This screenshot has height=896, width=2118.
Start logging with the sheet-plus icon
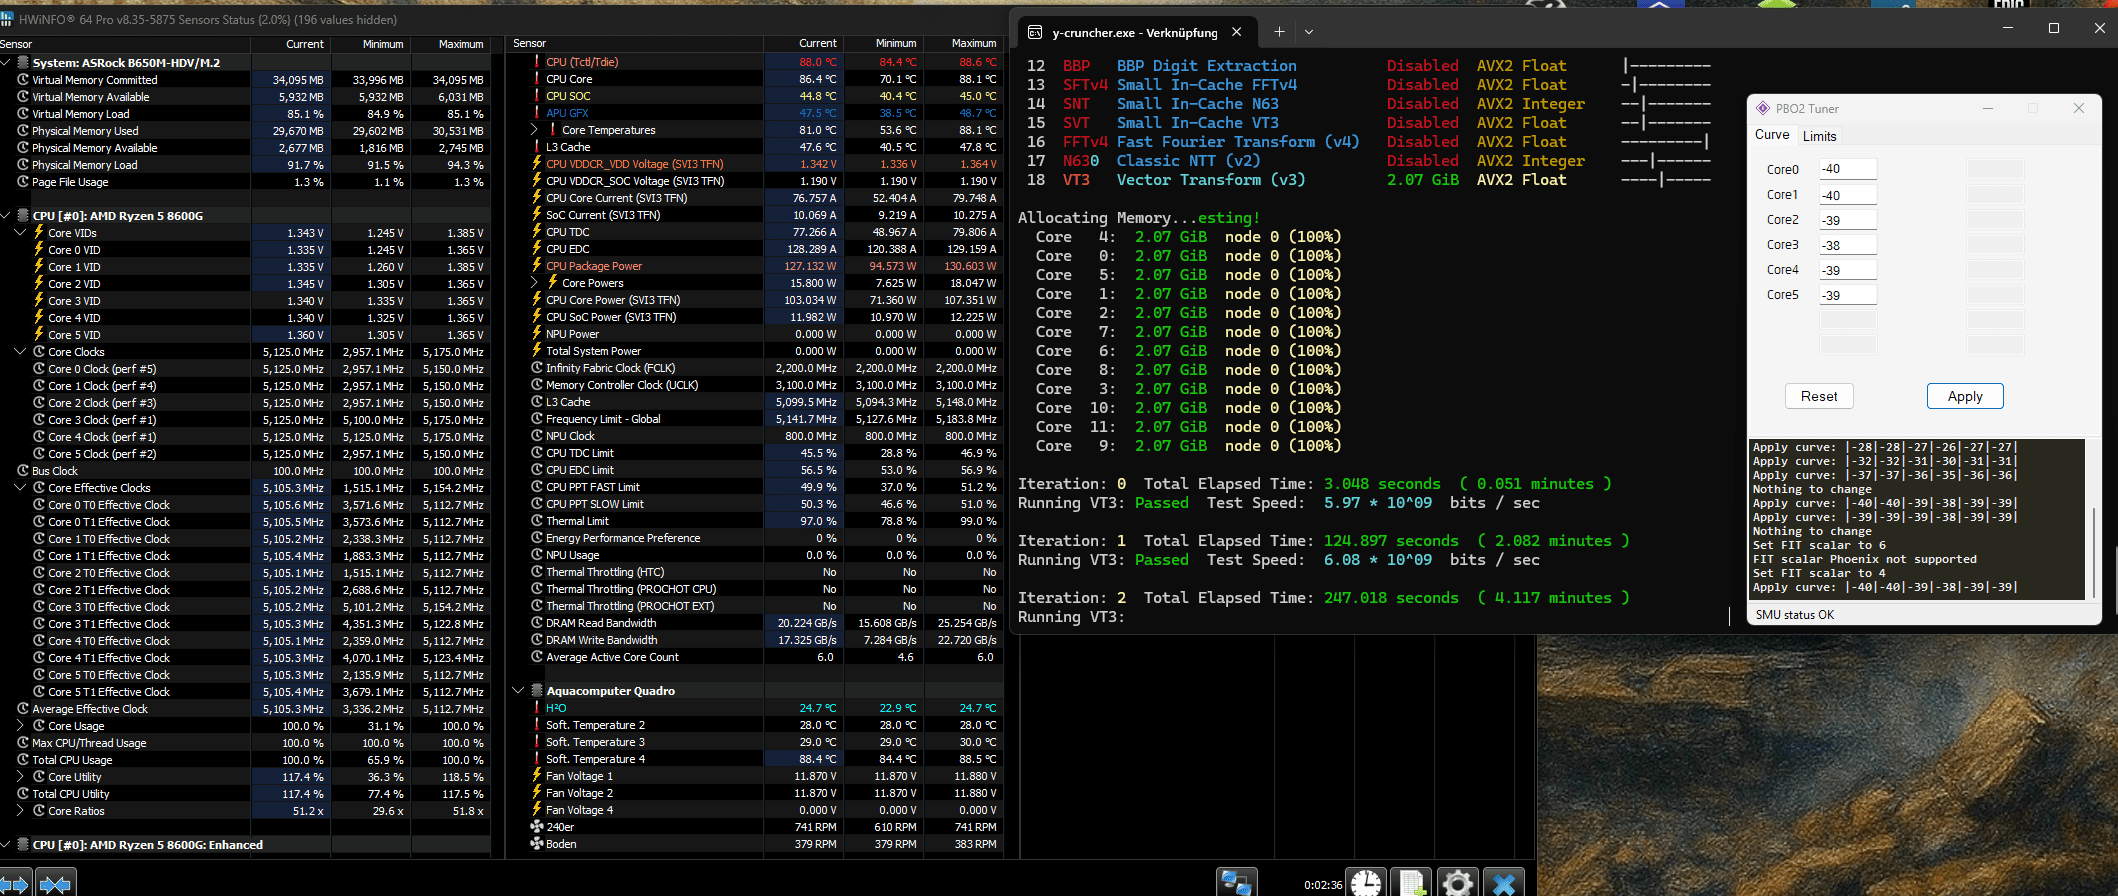[1412, 883]
